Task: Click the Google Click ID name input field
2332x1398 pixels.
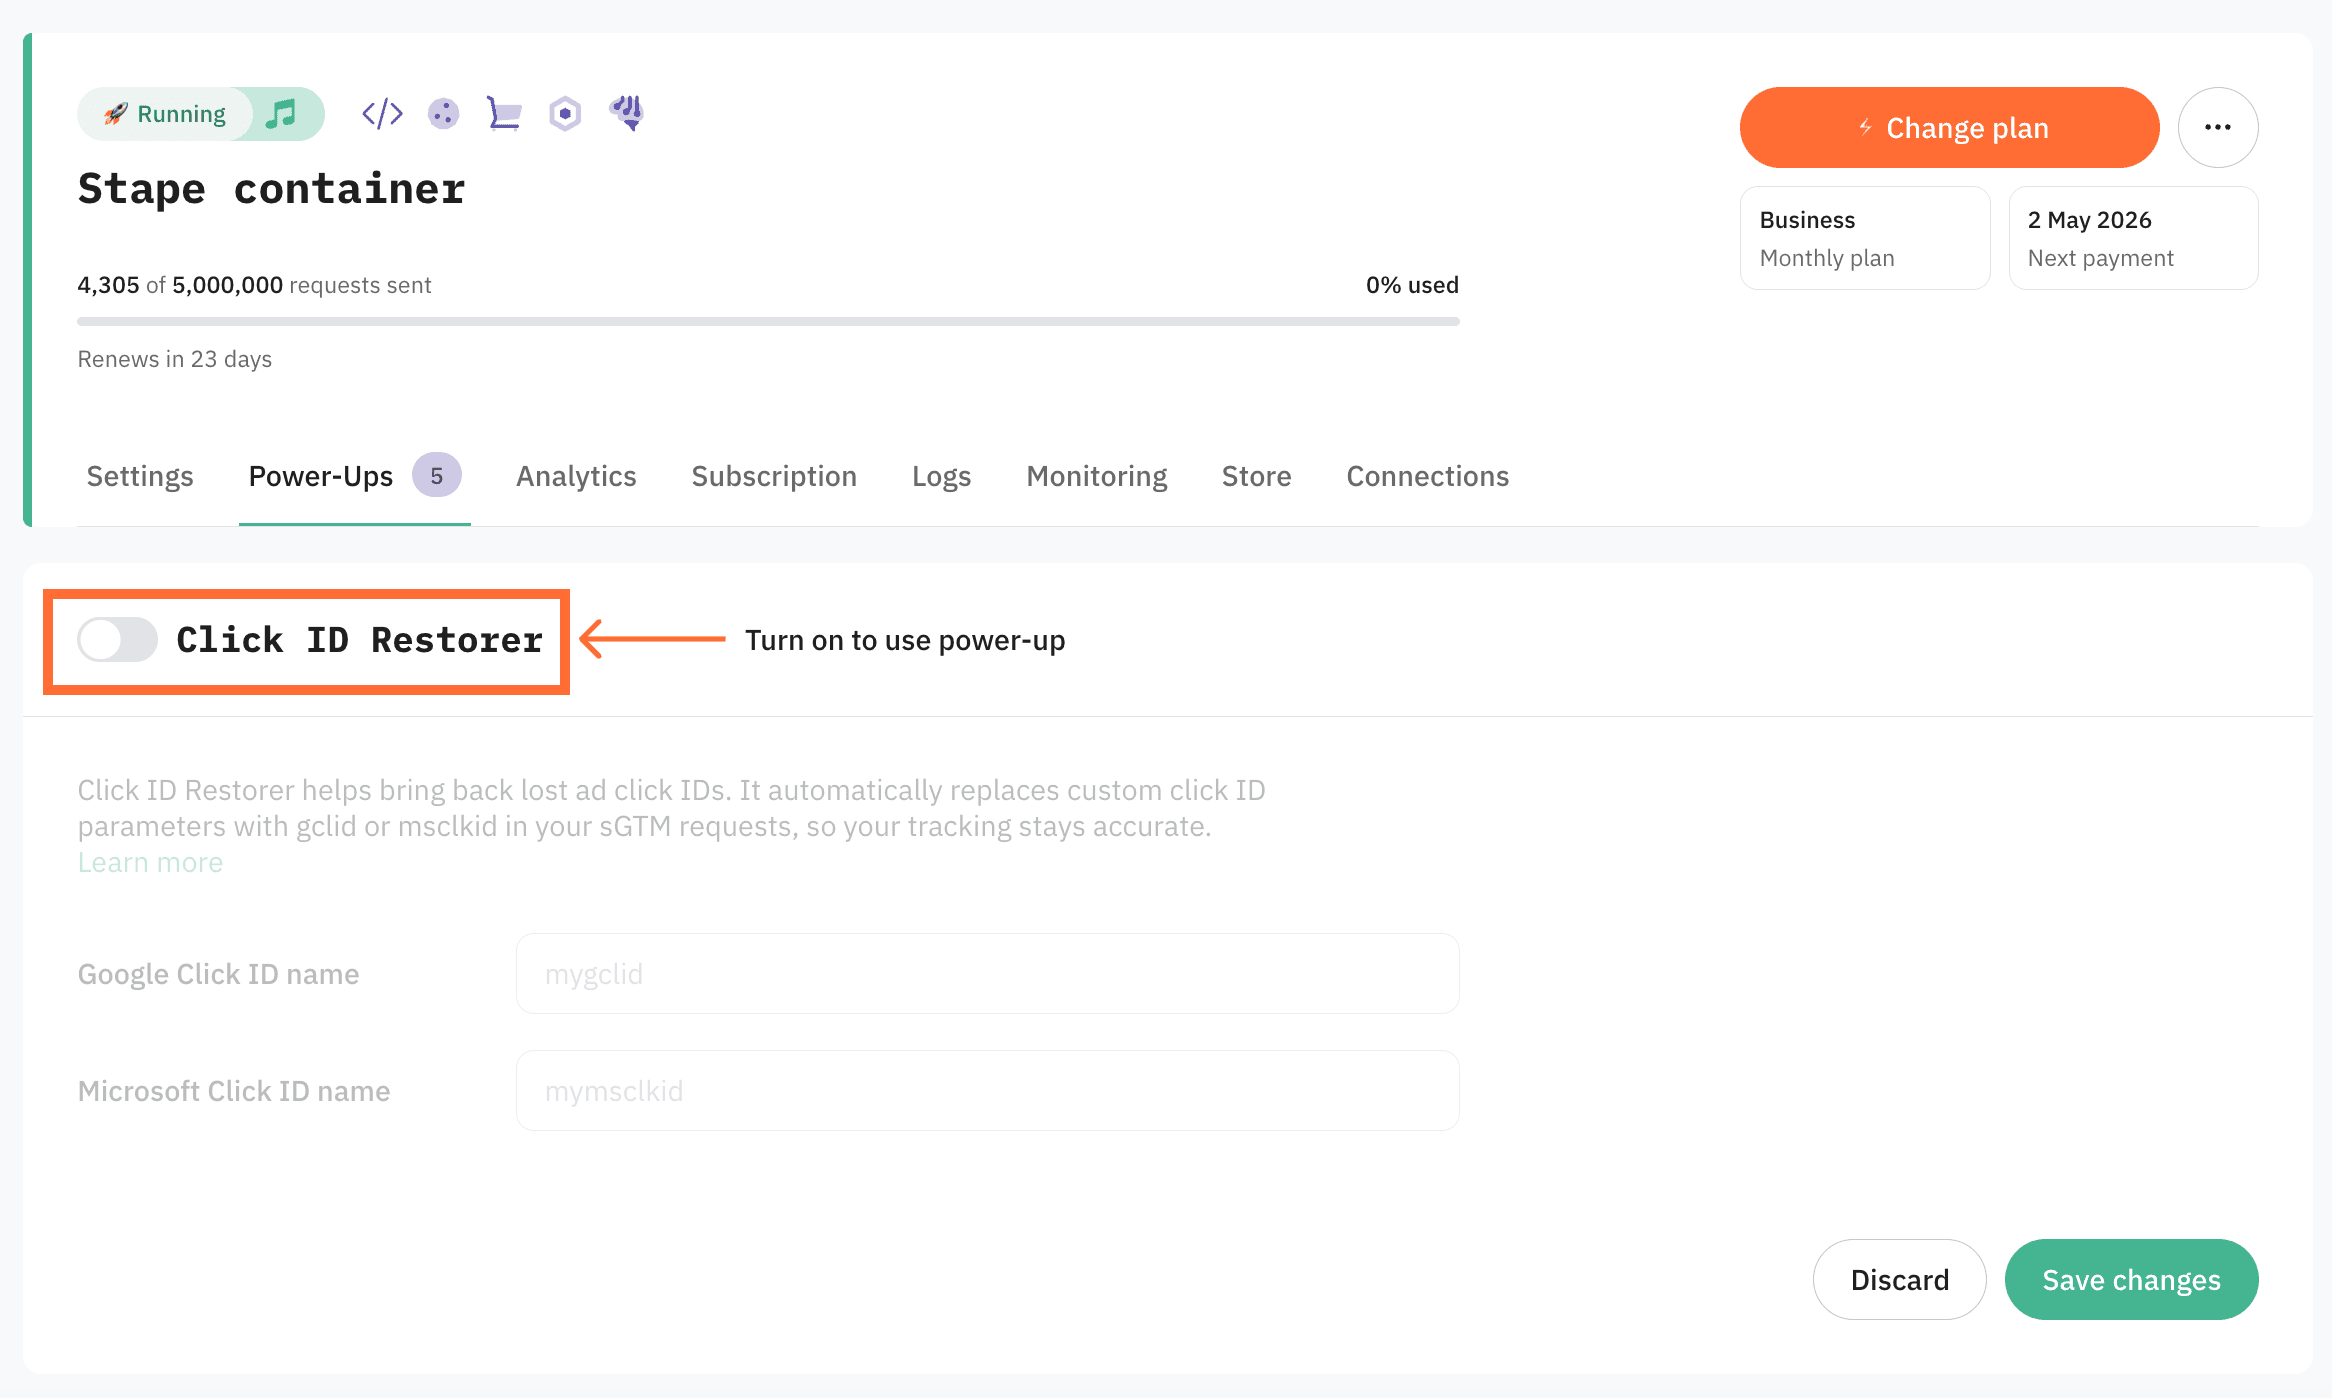Action: [987, 973]
